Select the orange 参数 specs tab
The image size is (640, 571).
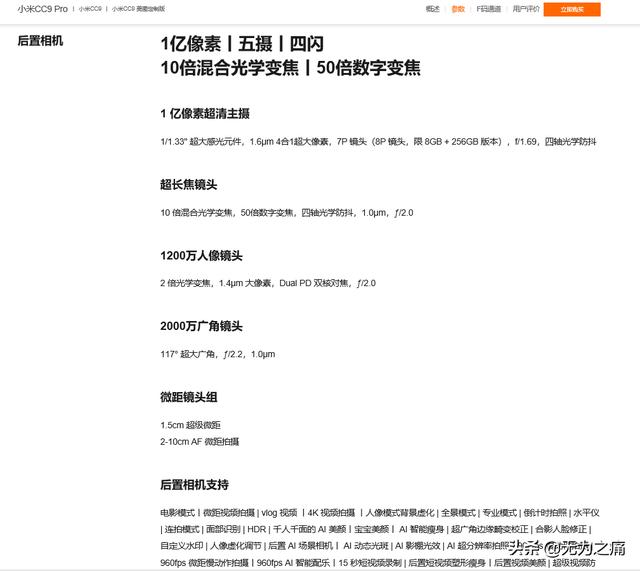pos(458,9)
